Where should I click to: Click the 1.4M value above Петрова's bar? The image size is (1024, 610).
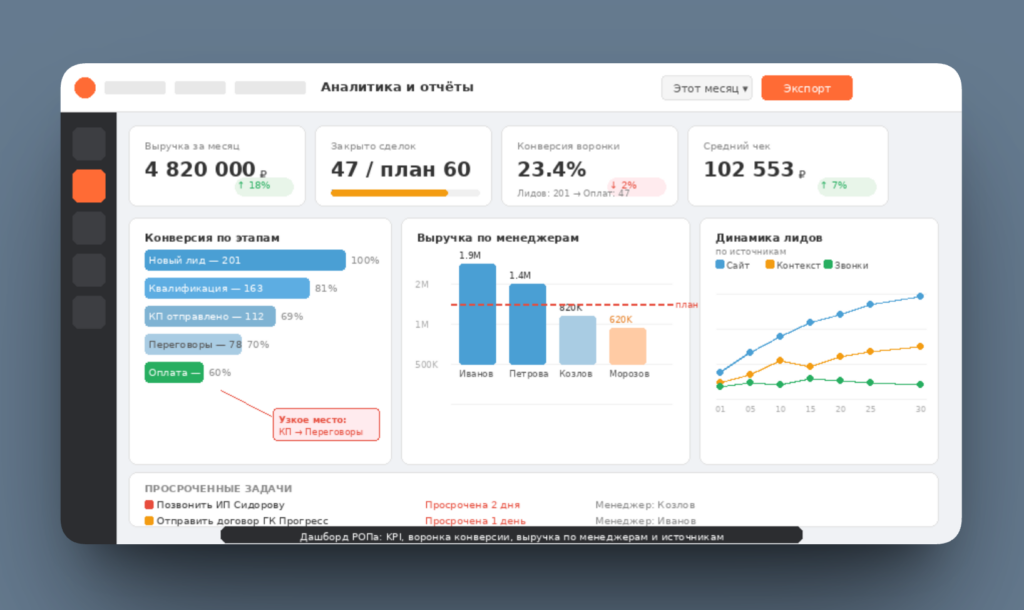click(520, 276)
